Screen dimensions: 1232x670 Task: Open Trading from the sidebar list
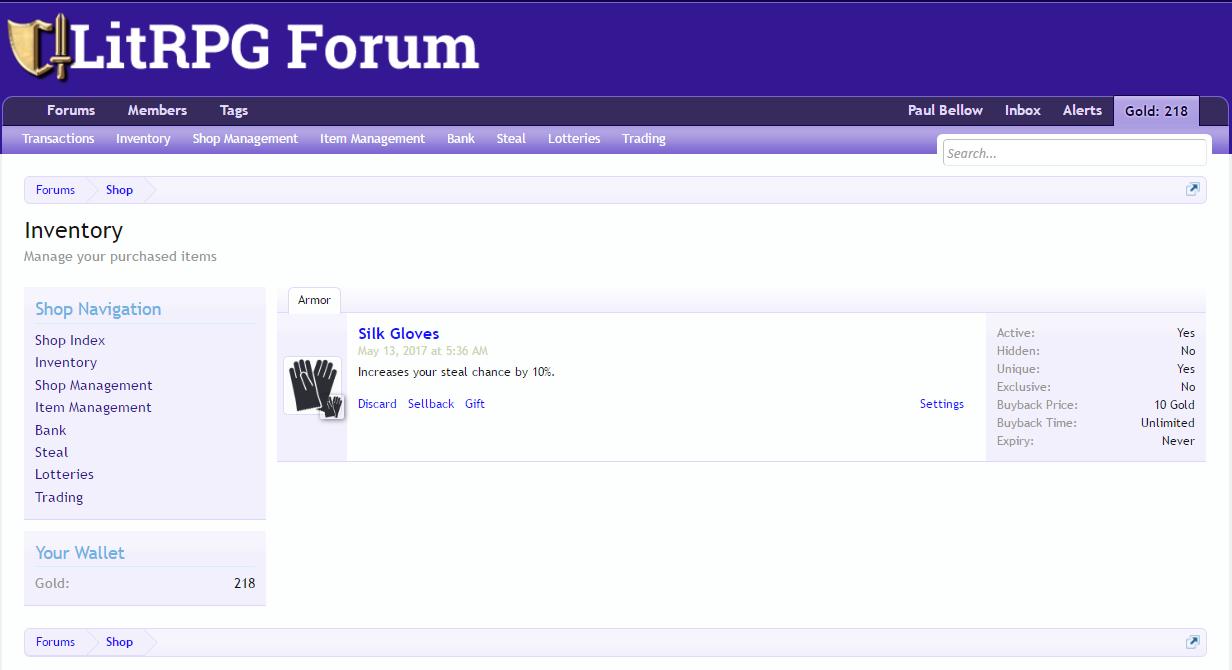(x=59, y=497)
